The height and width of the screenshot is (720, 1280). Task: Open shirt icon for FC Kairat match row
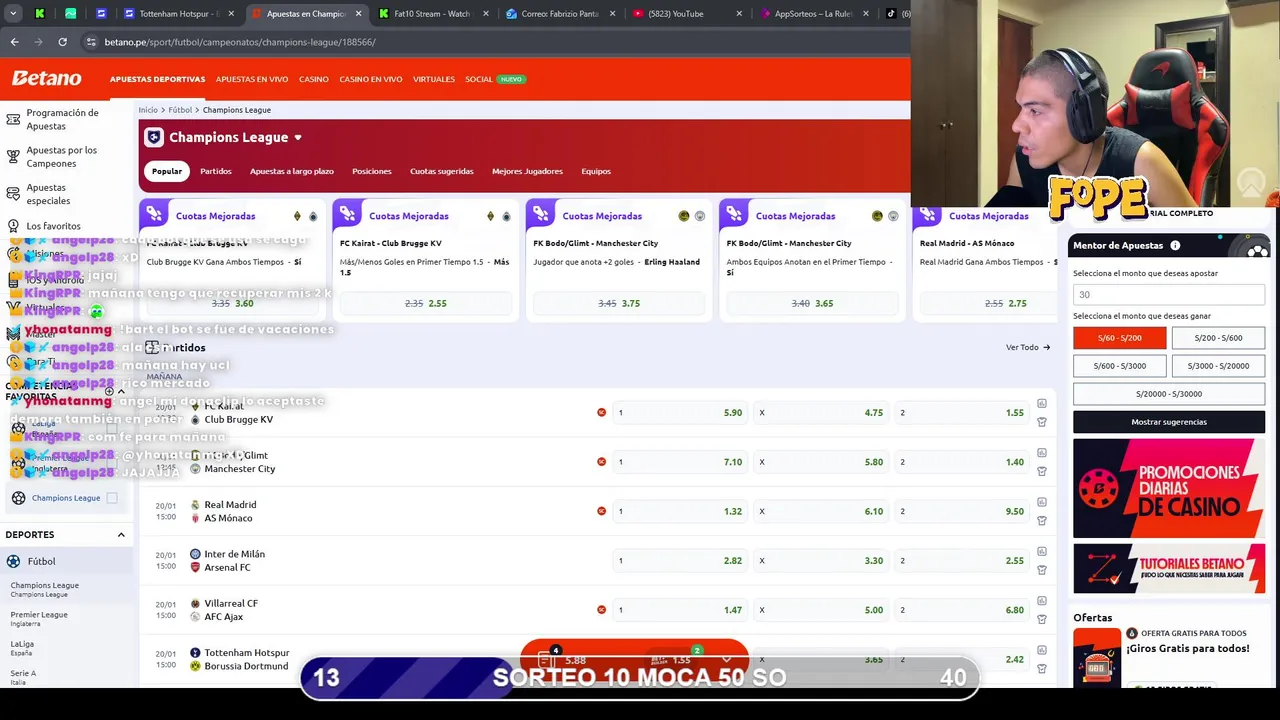[x=1041, y=422]
